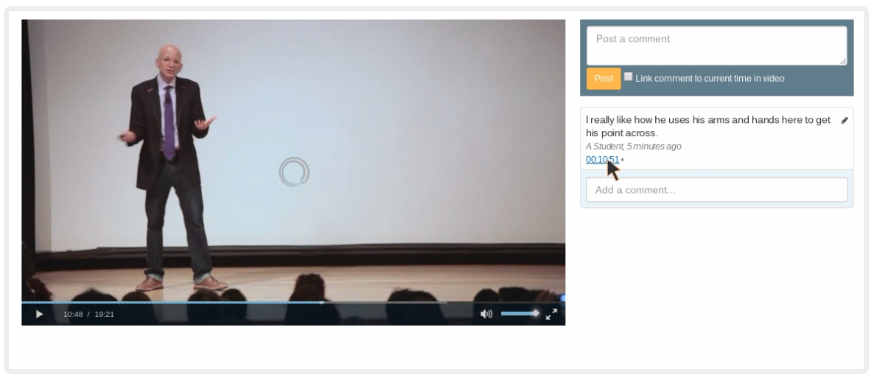Seek on the video progress bar
874x382 pixels.
click(x=293, y=303)
